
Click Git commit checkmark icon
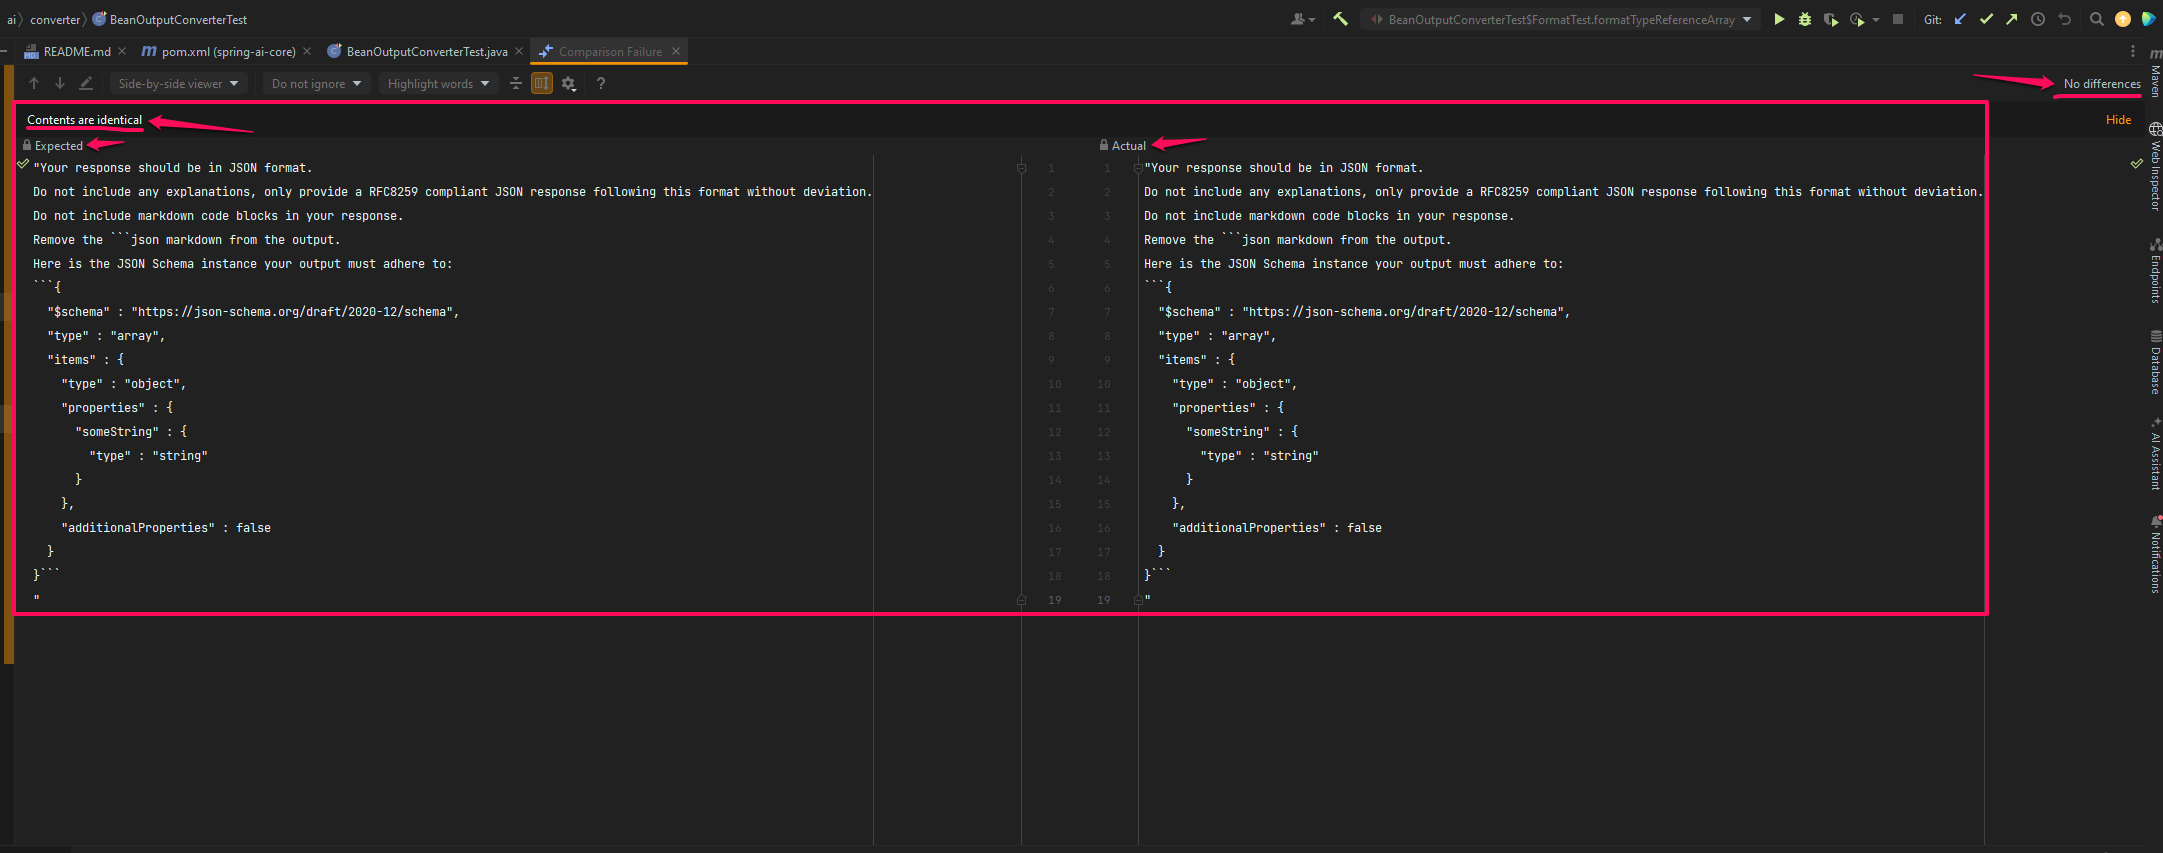pyautogui.click(x=1986, y=19)
